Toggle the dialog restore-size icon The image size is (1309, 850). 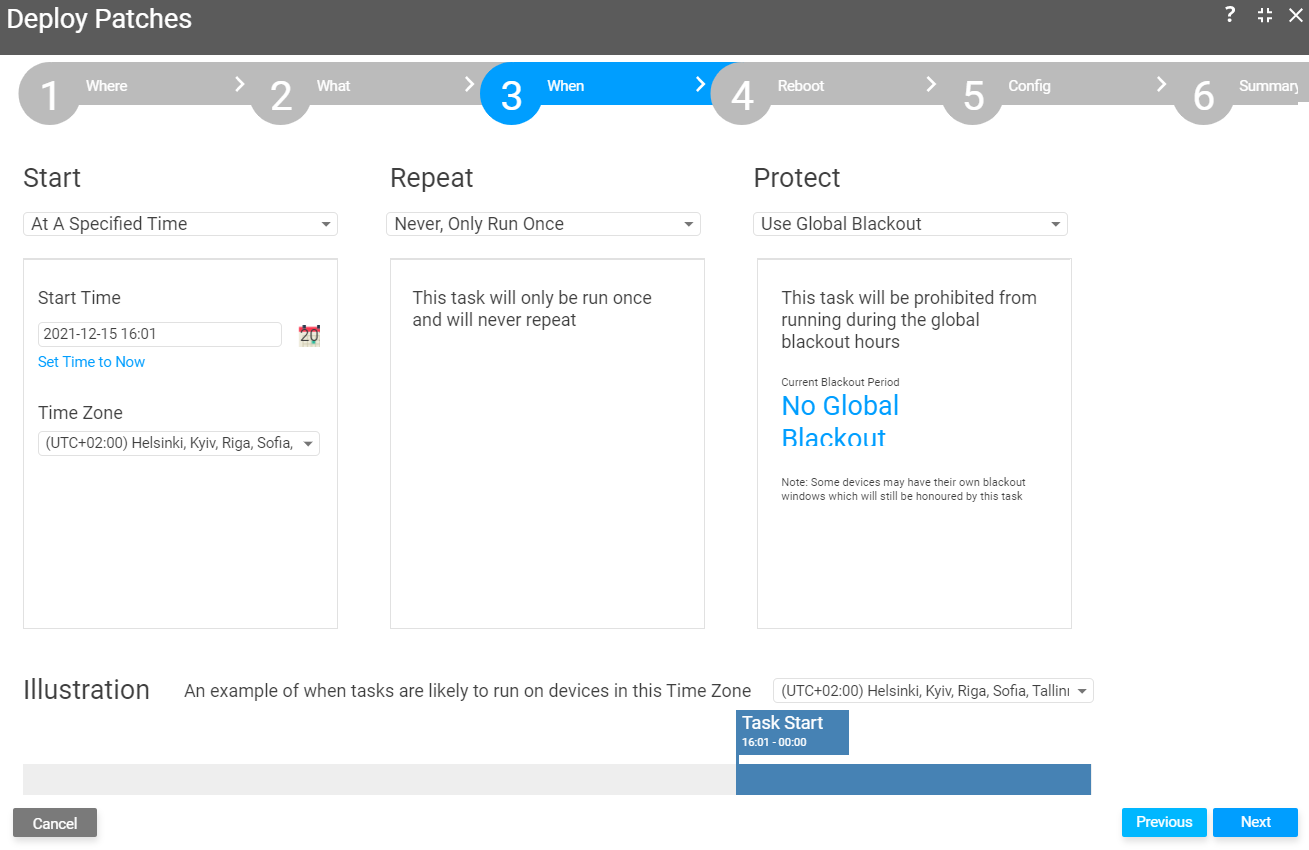tap(1265, 15)
